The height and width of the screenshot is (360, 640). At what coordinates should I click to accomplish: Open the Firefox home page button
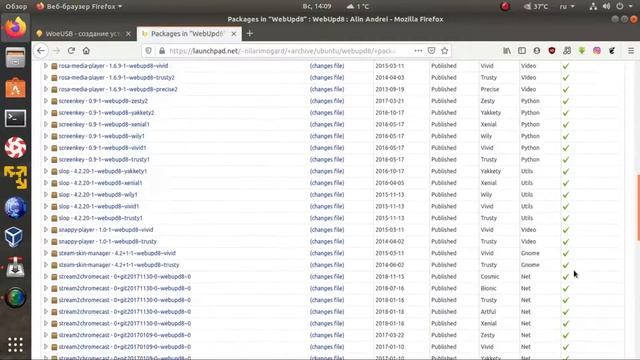coord(86,51)
